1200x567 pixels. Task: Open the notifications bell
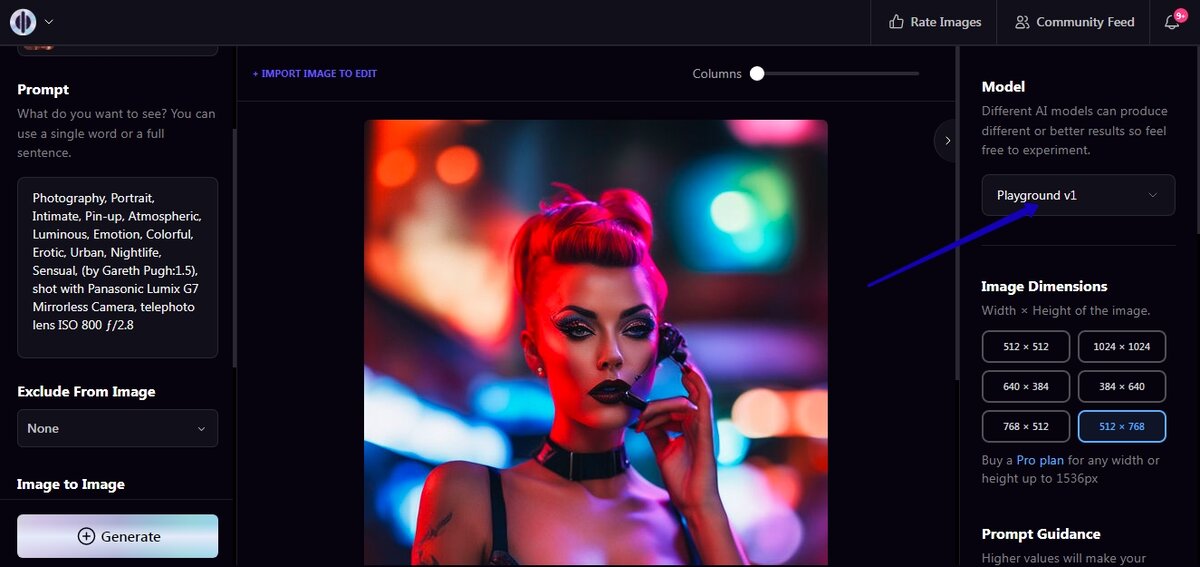pos(1172,22)
